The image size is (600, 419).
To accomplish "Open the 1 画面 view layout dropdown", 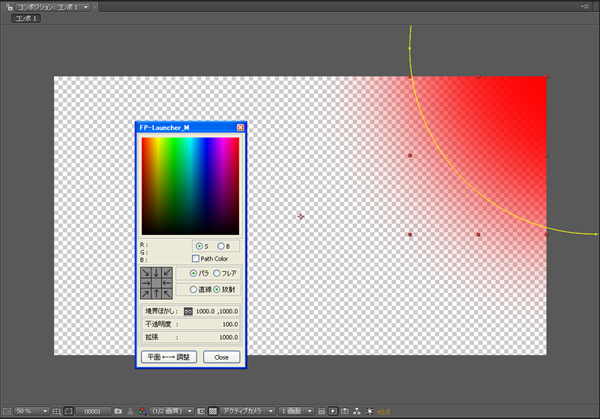I will [x=296, y=411].
